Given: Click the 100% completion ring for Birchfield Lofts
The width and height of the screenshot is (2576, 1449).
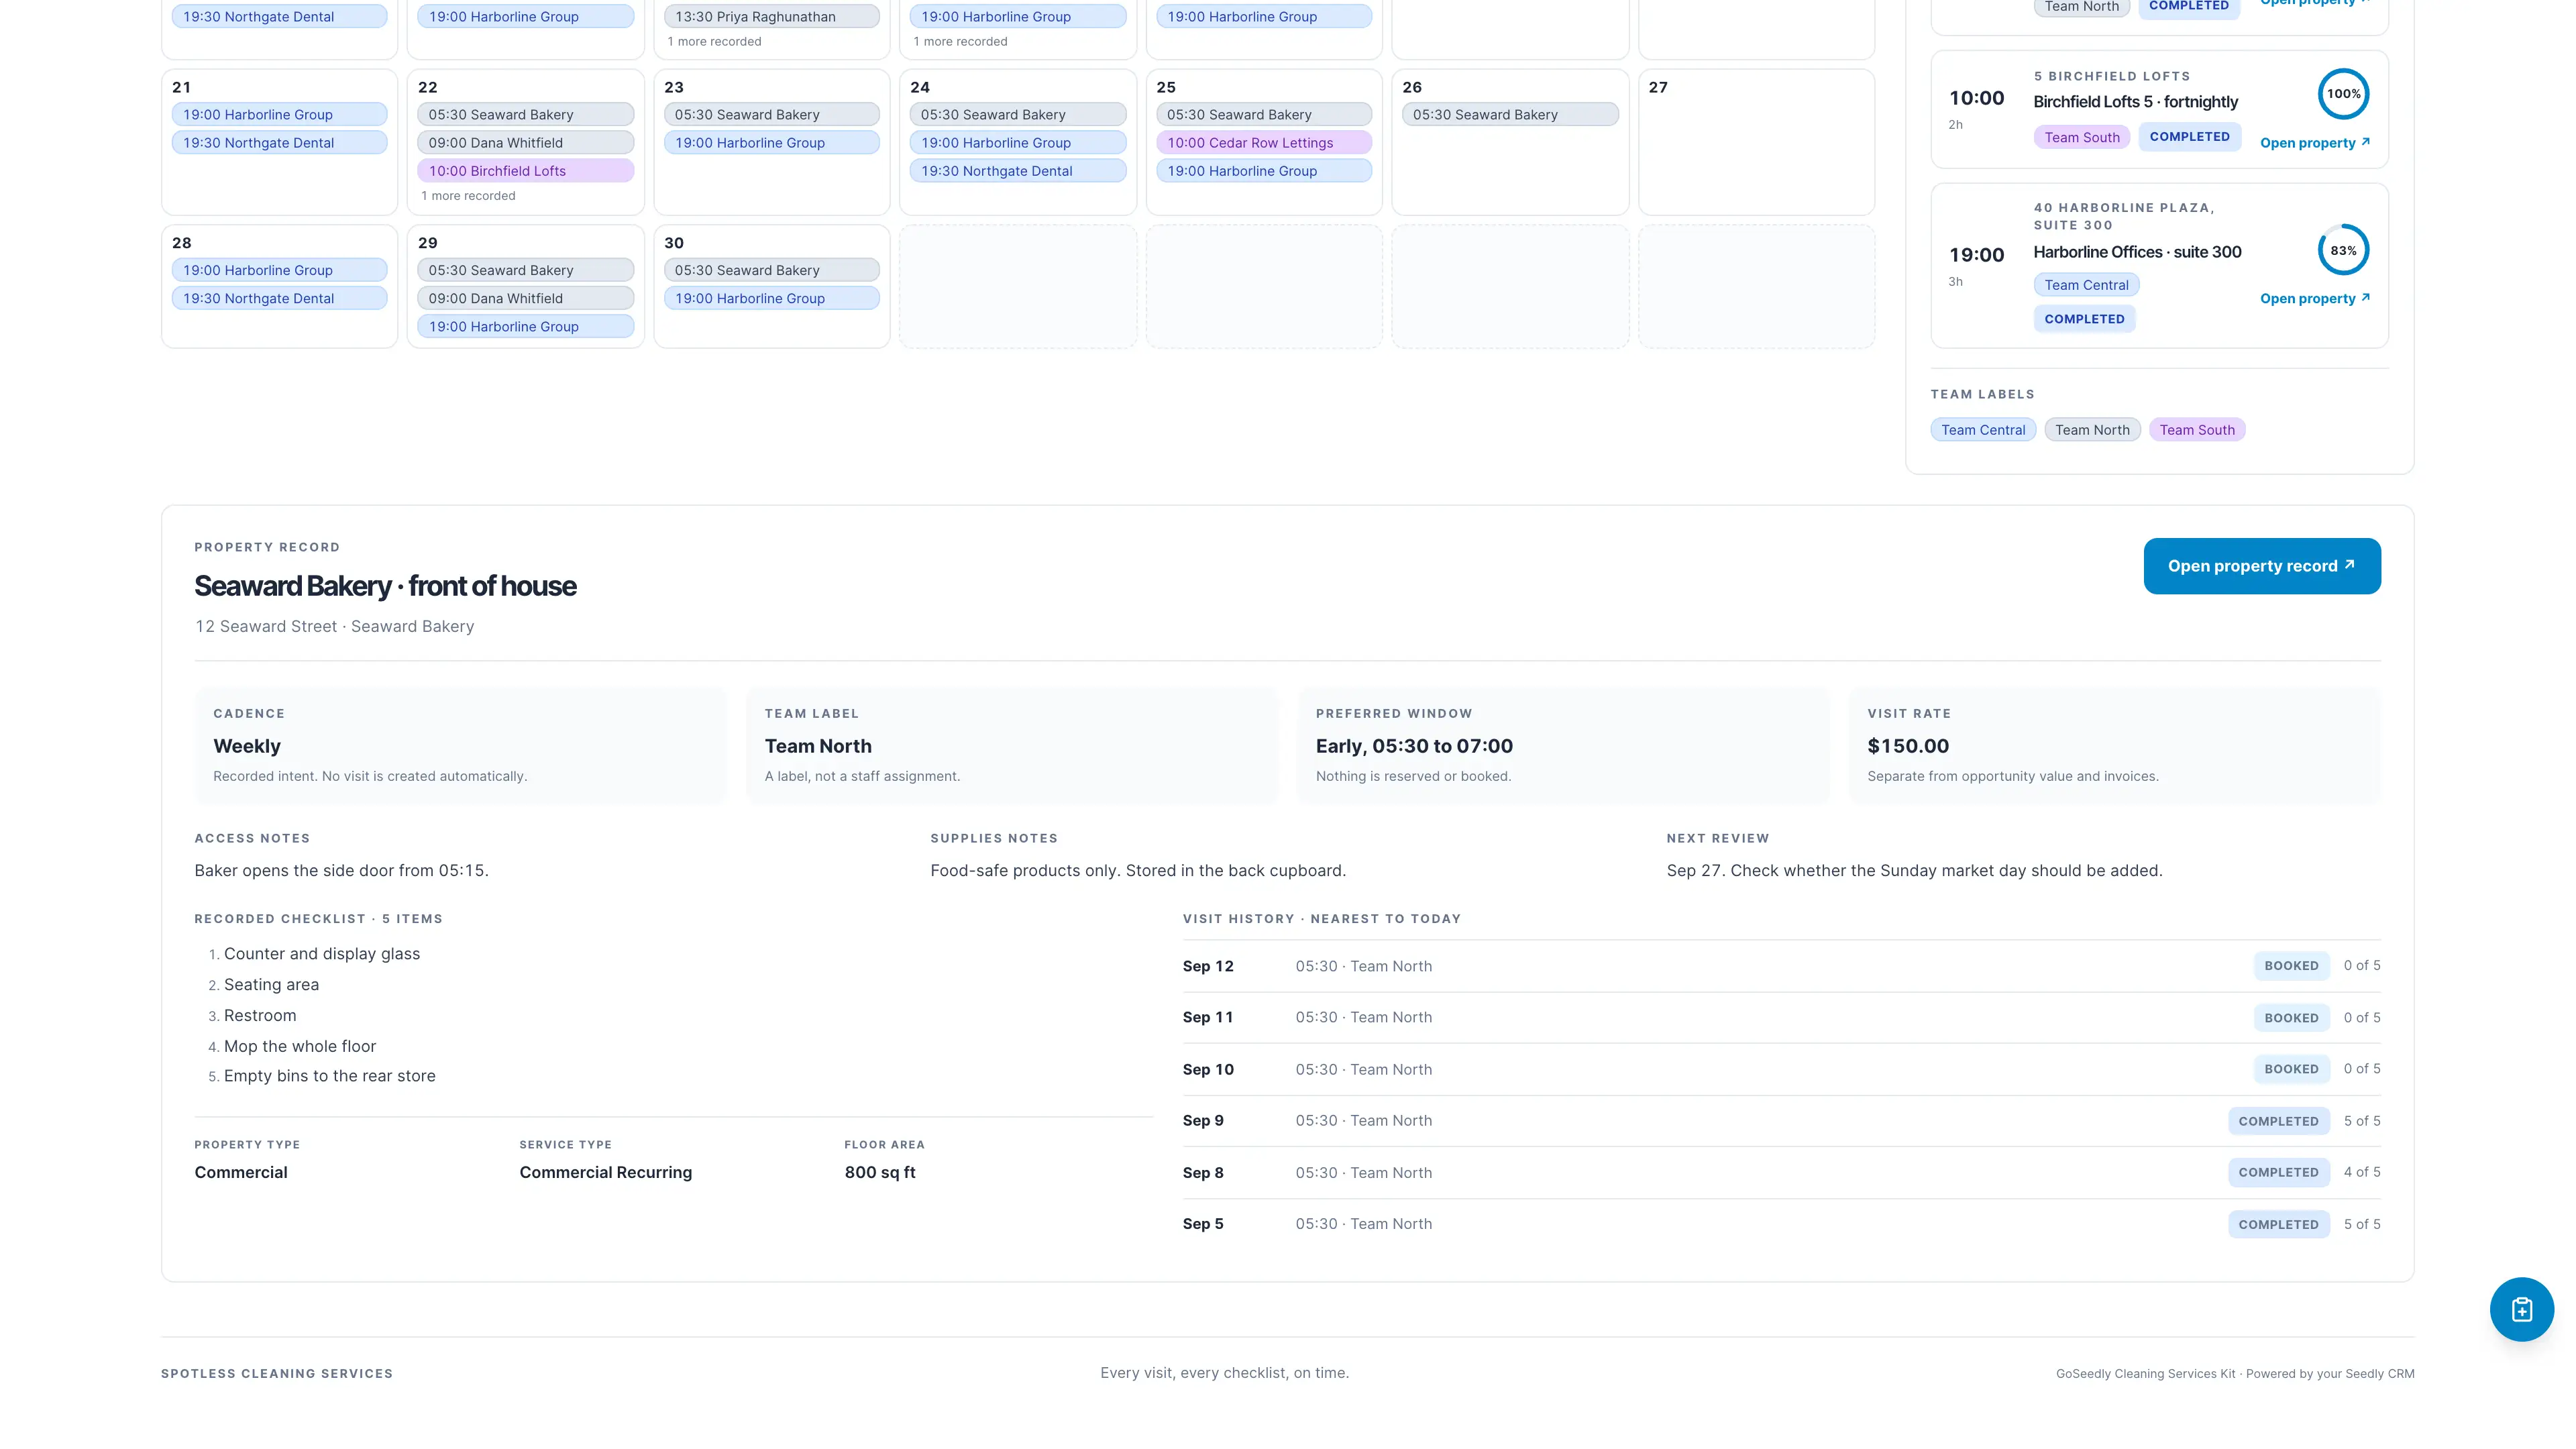Looking at the screenshot, I should [2343, 94].
